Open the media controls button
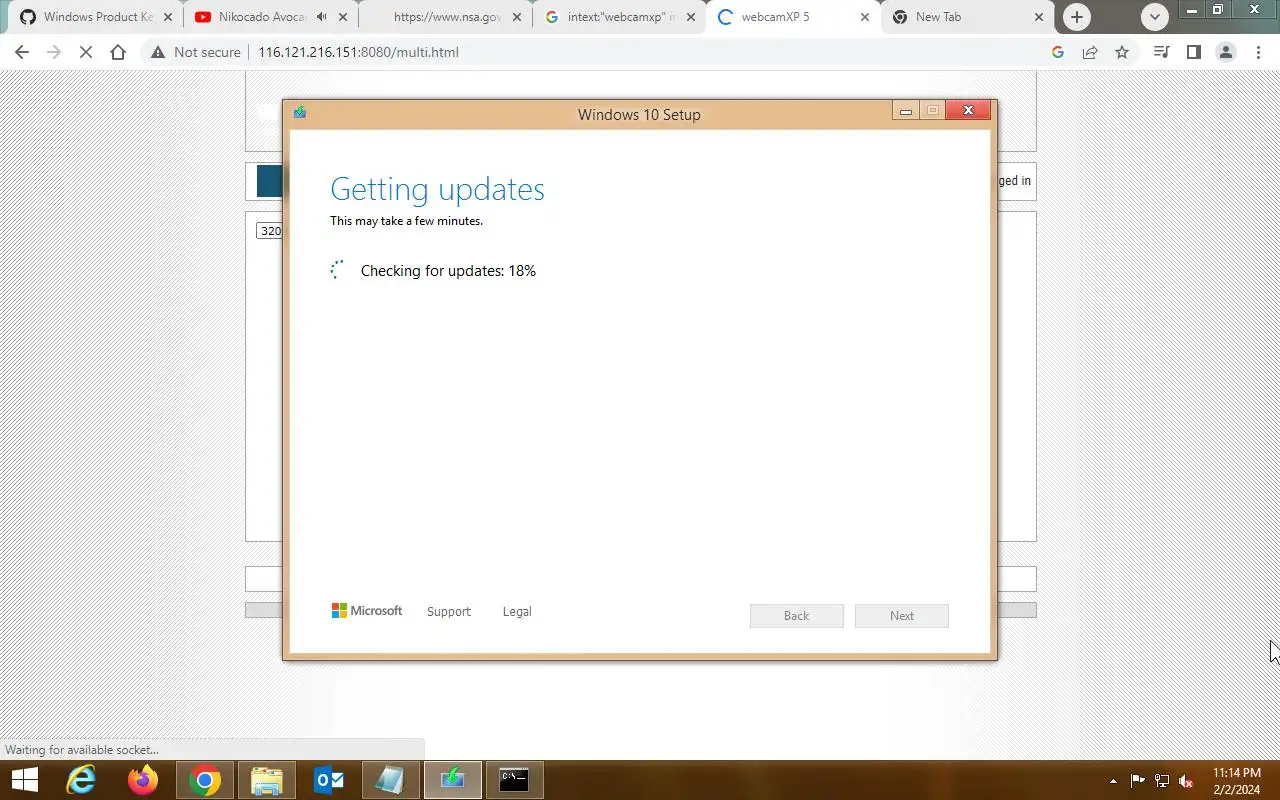This screenshot has width=1280, height=800. [x=1162, y=52]
